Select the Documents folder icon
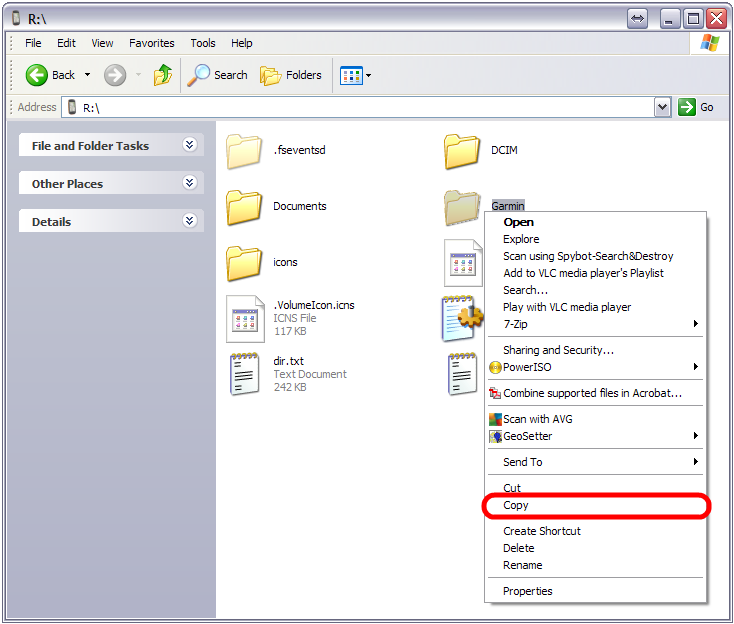The image size is (734, 624). [x=244, y=207]
